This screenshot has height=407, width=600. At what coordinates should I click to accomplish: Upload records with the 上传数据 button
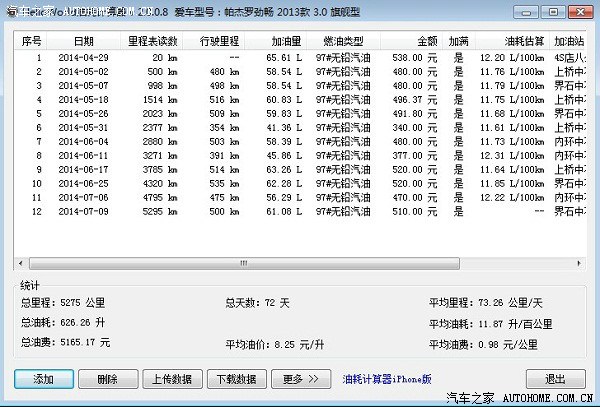click(172, 379)
